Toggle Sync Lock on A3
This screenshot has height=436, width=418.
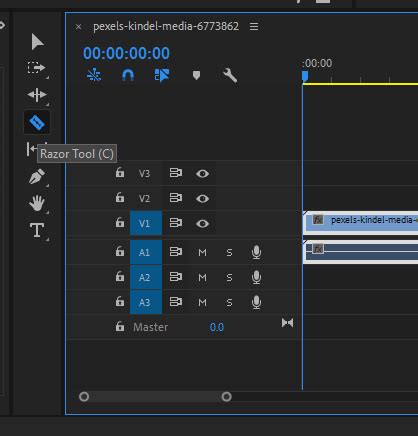coord(176,302)
